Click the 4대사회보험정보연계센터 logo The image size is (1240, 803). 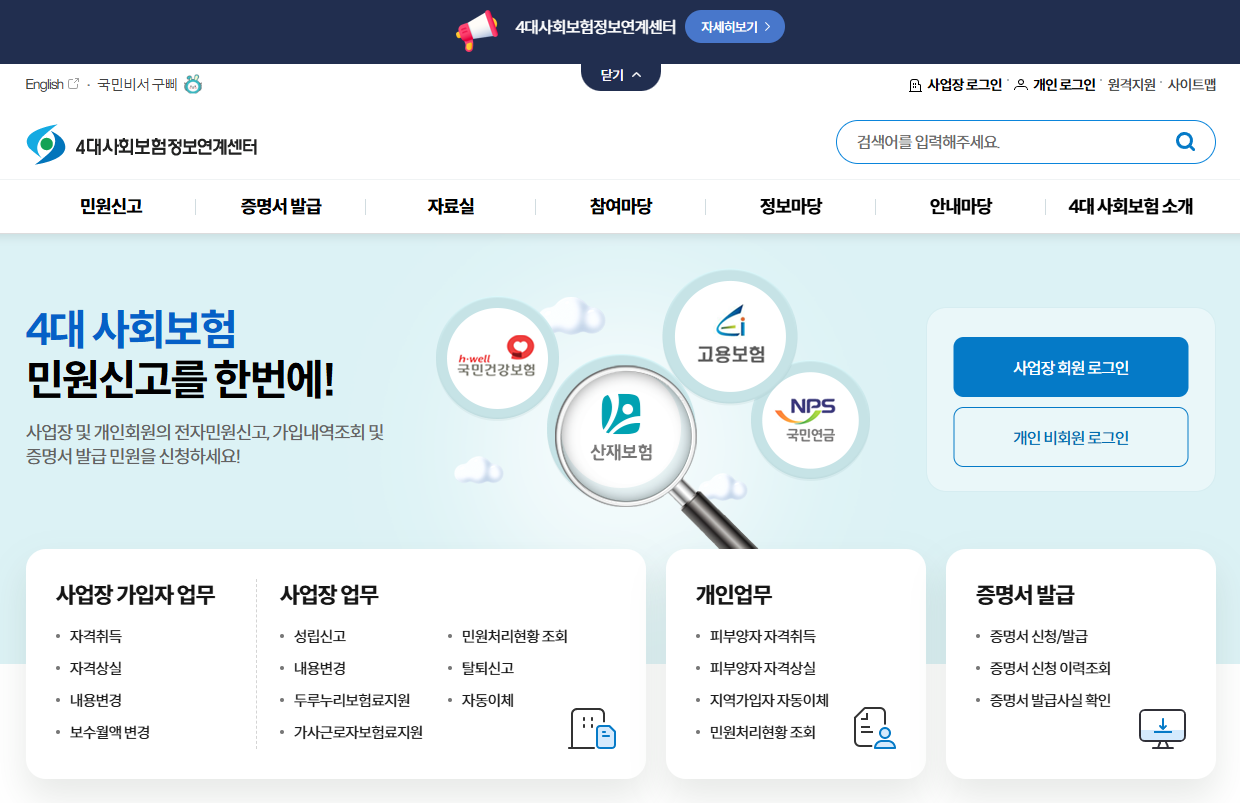142,145
